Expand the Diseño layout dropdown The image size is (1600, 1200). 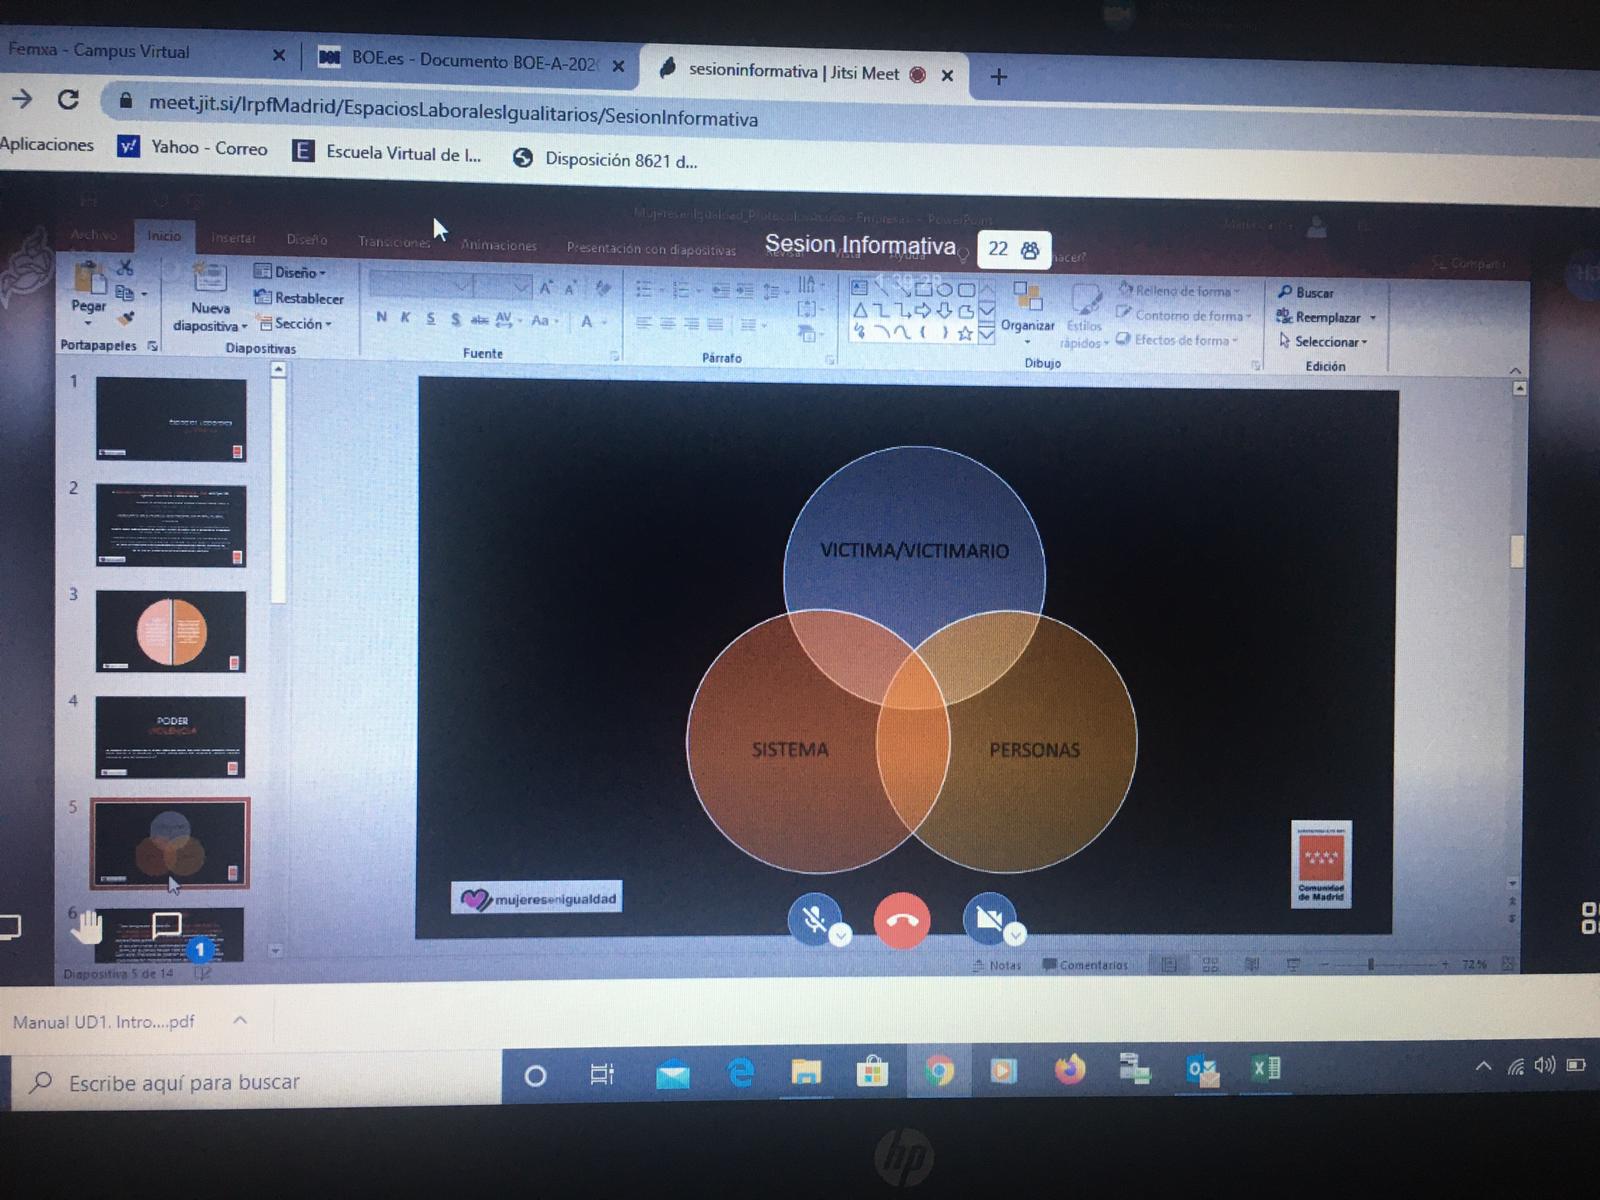[x=290, y=272]
